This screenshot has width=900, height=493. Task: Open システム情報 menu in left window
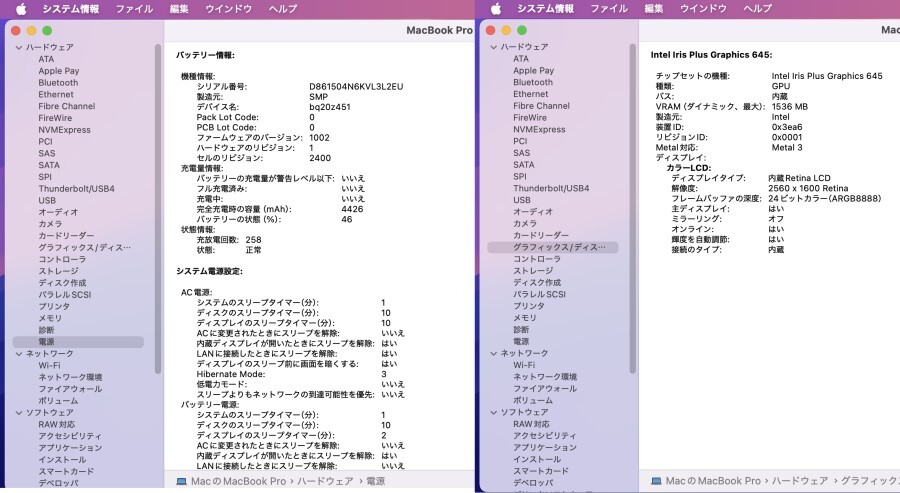[71, 9]
